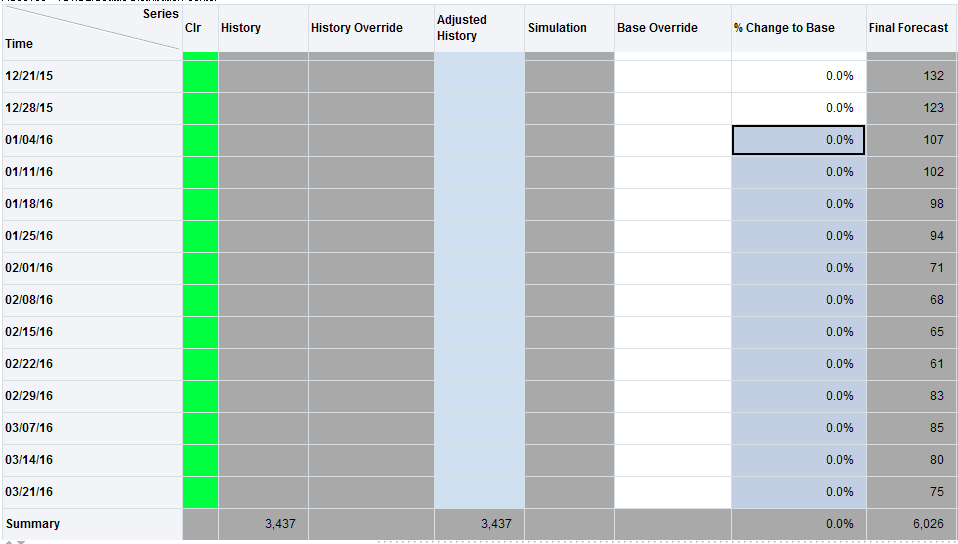Viewport: 958px width, 544px height.
Task: Click Final Forecast value 80
Action: coord(912,460)
